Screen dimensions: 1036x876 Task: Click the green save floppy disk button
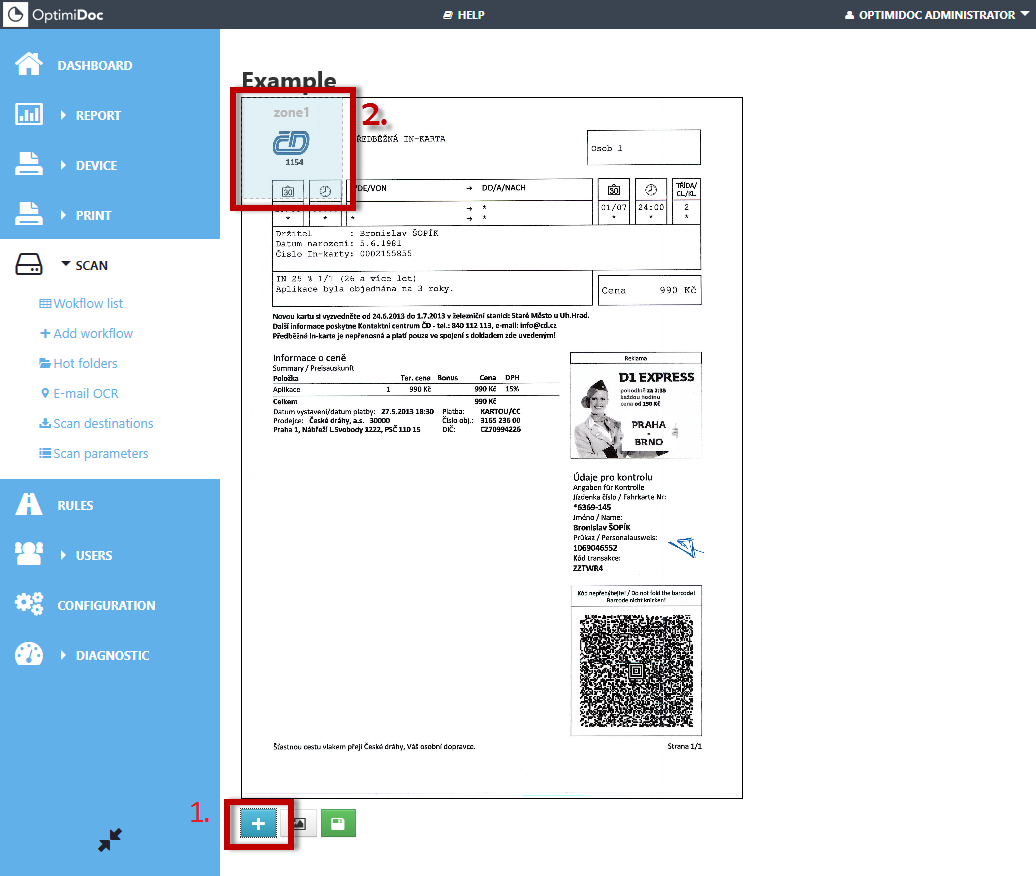tap(338, 824)
